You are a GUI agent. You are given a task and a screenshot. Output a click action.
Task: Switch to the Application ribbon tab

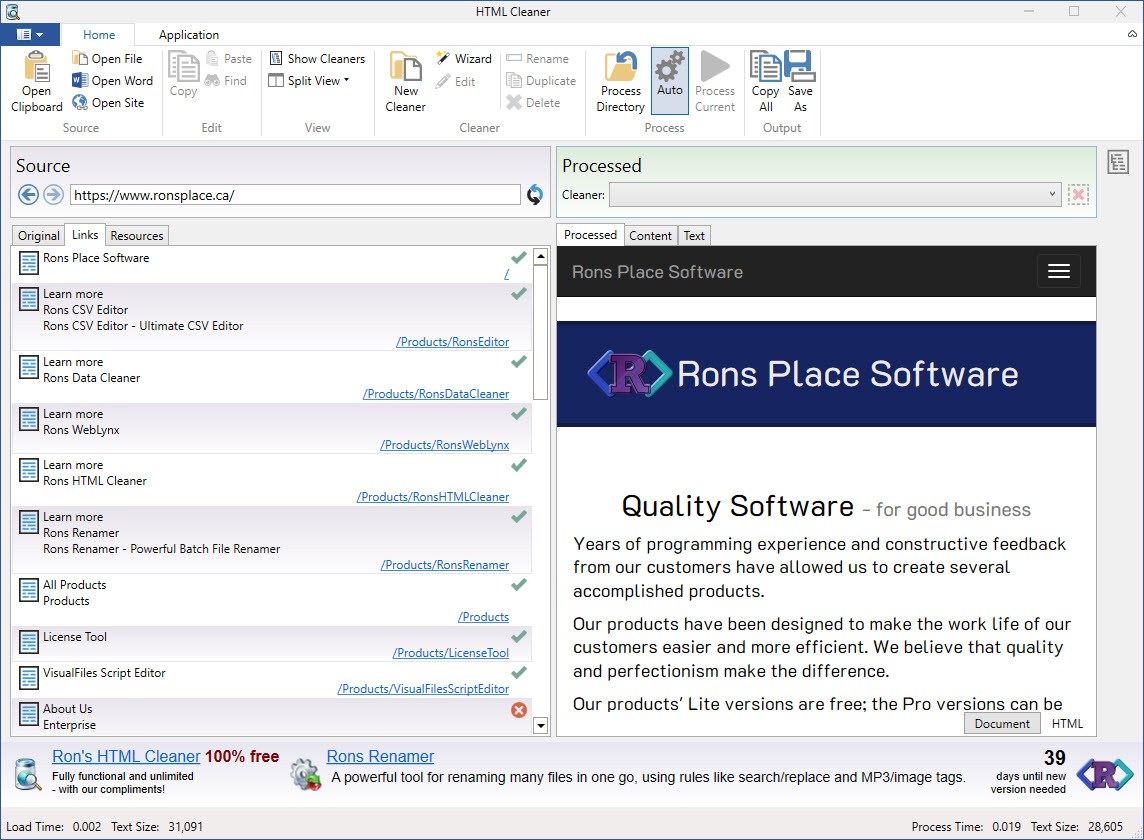[x=189, y=35]
